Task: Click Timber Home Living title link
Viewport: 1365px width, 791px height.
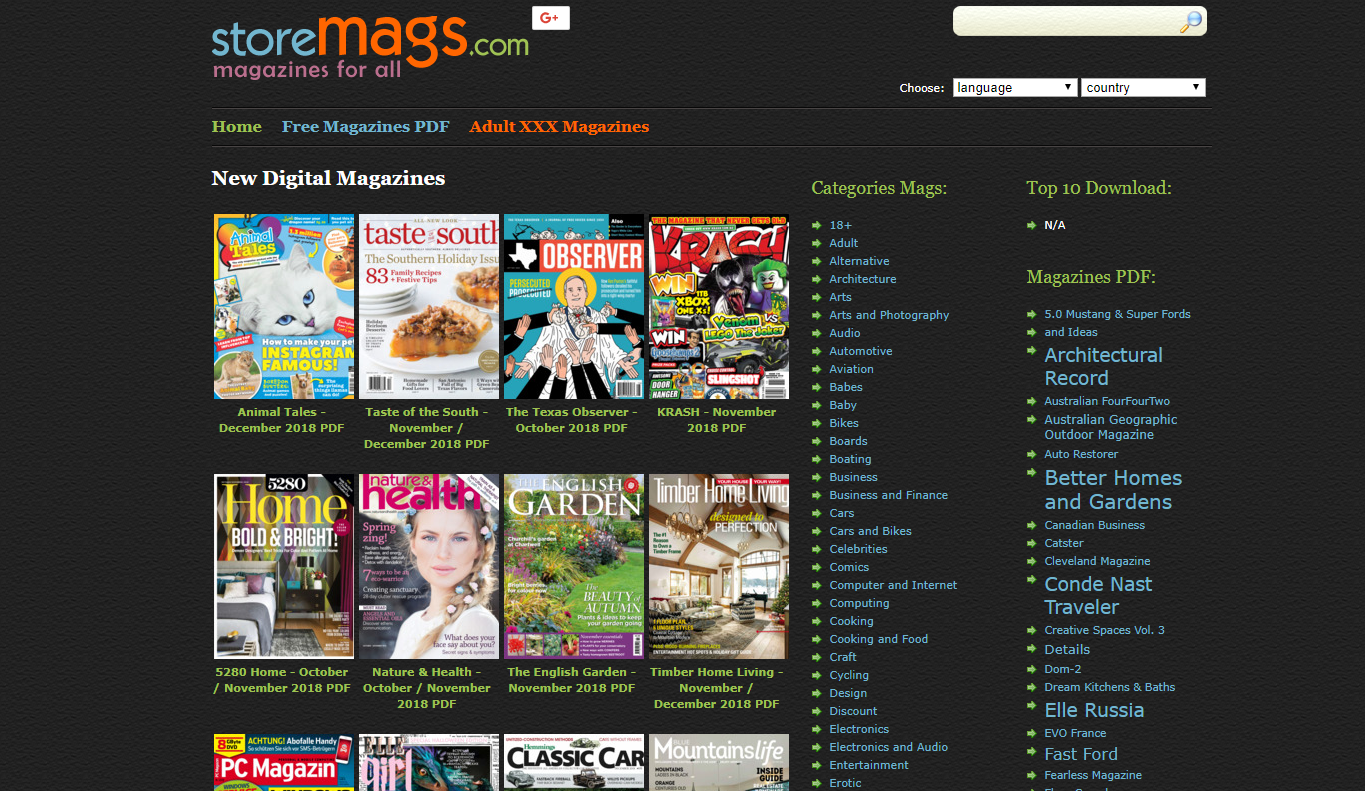Action: (x=717, y=688)
